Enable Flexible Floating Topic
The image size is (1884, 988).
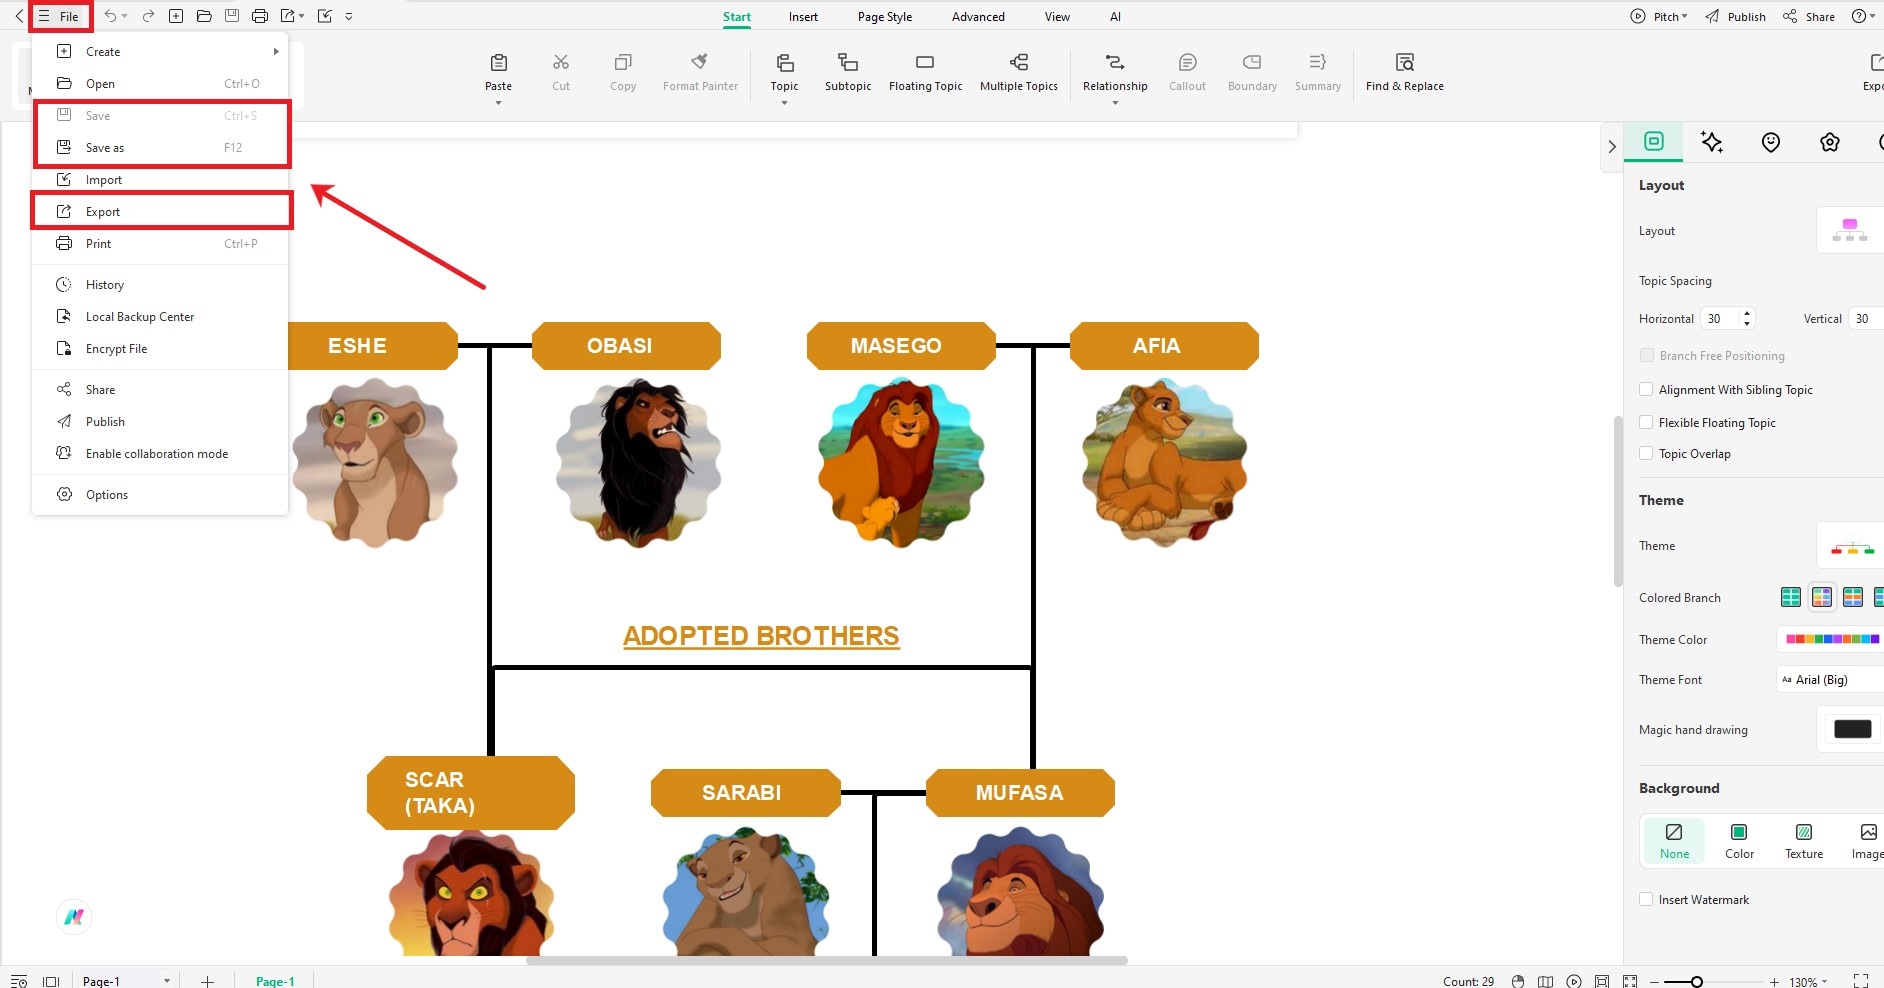[x=1646, y=422]
